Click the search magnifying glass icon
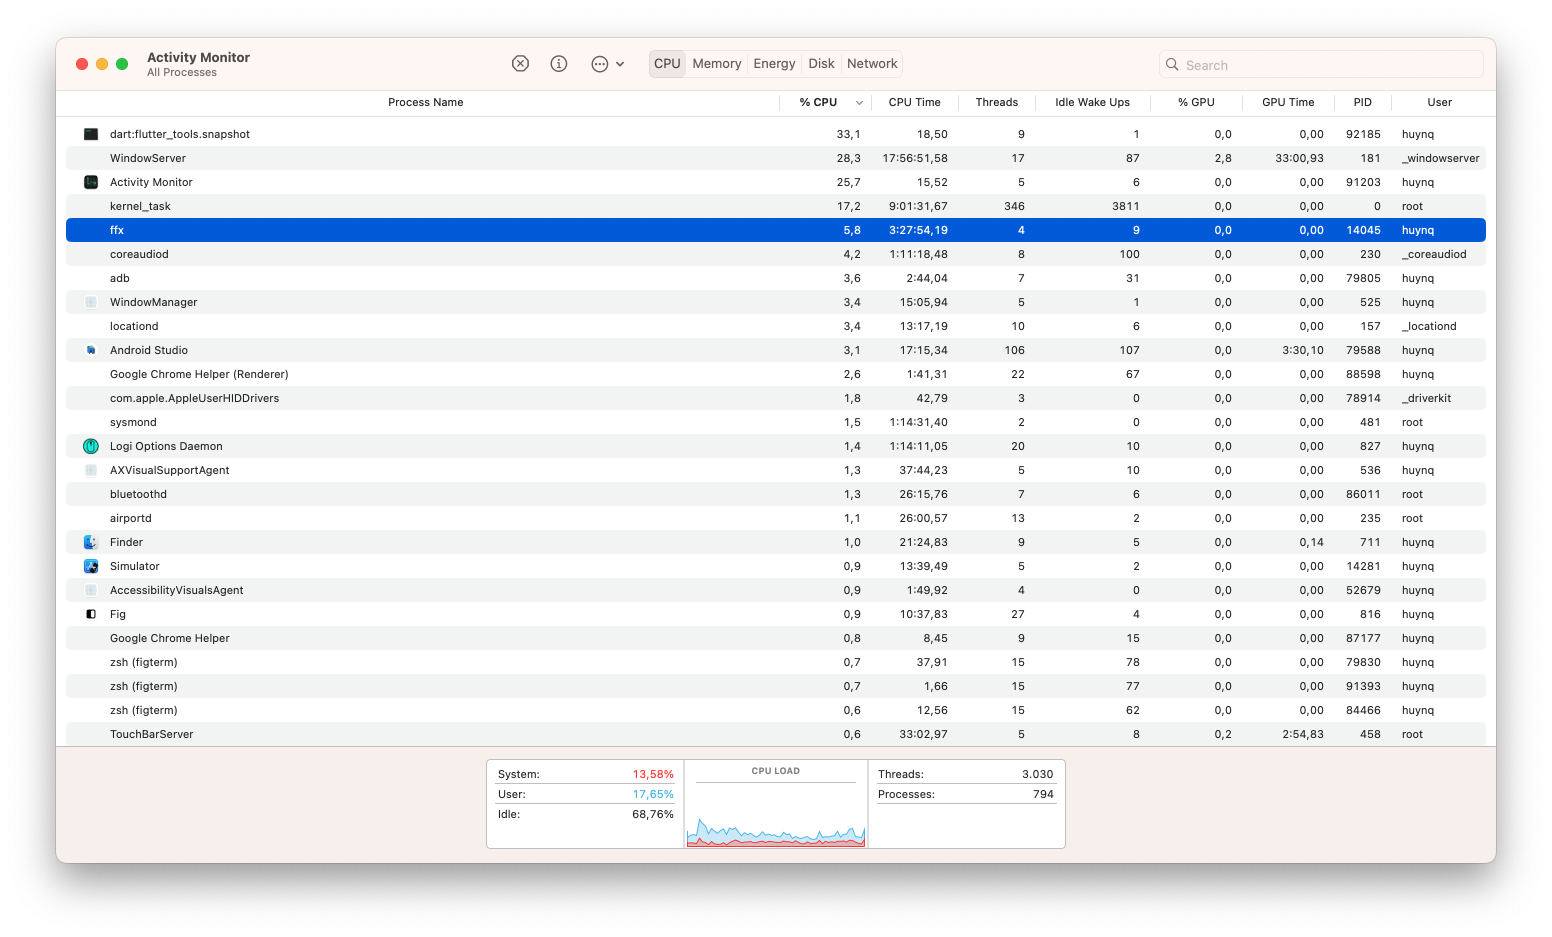This screenshot has width=1552, height=937. (x=1171, y=64)
